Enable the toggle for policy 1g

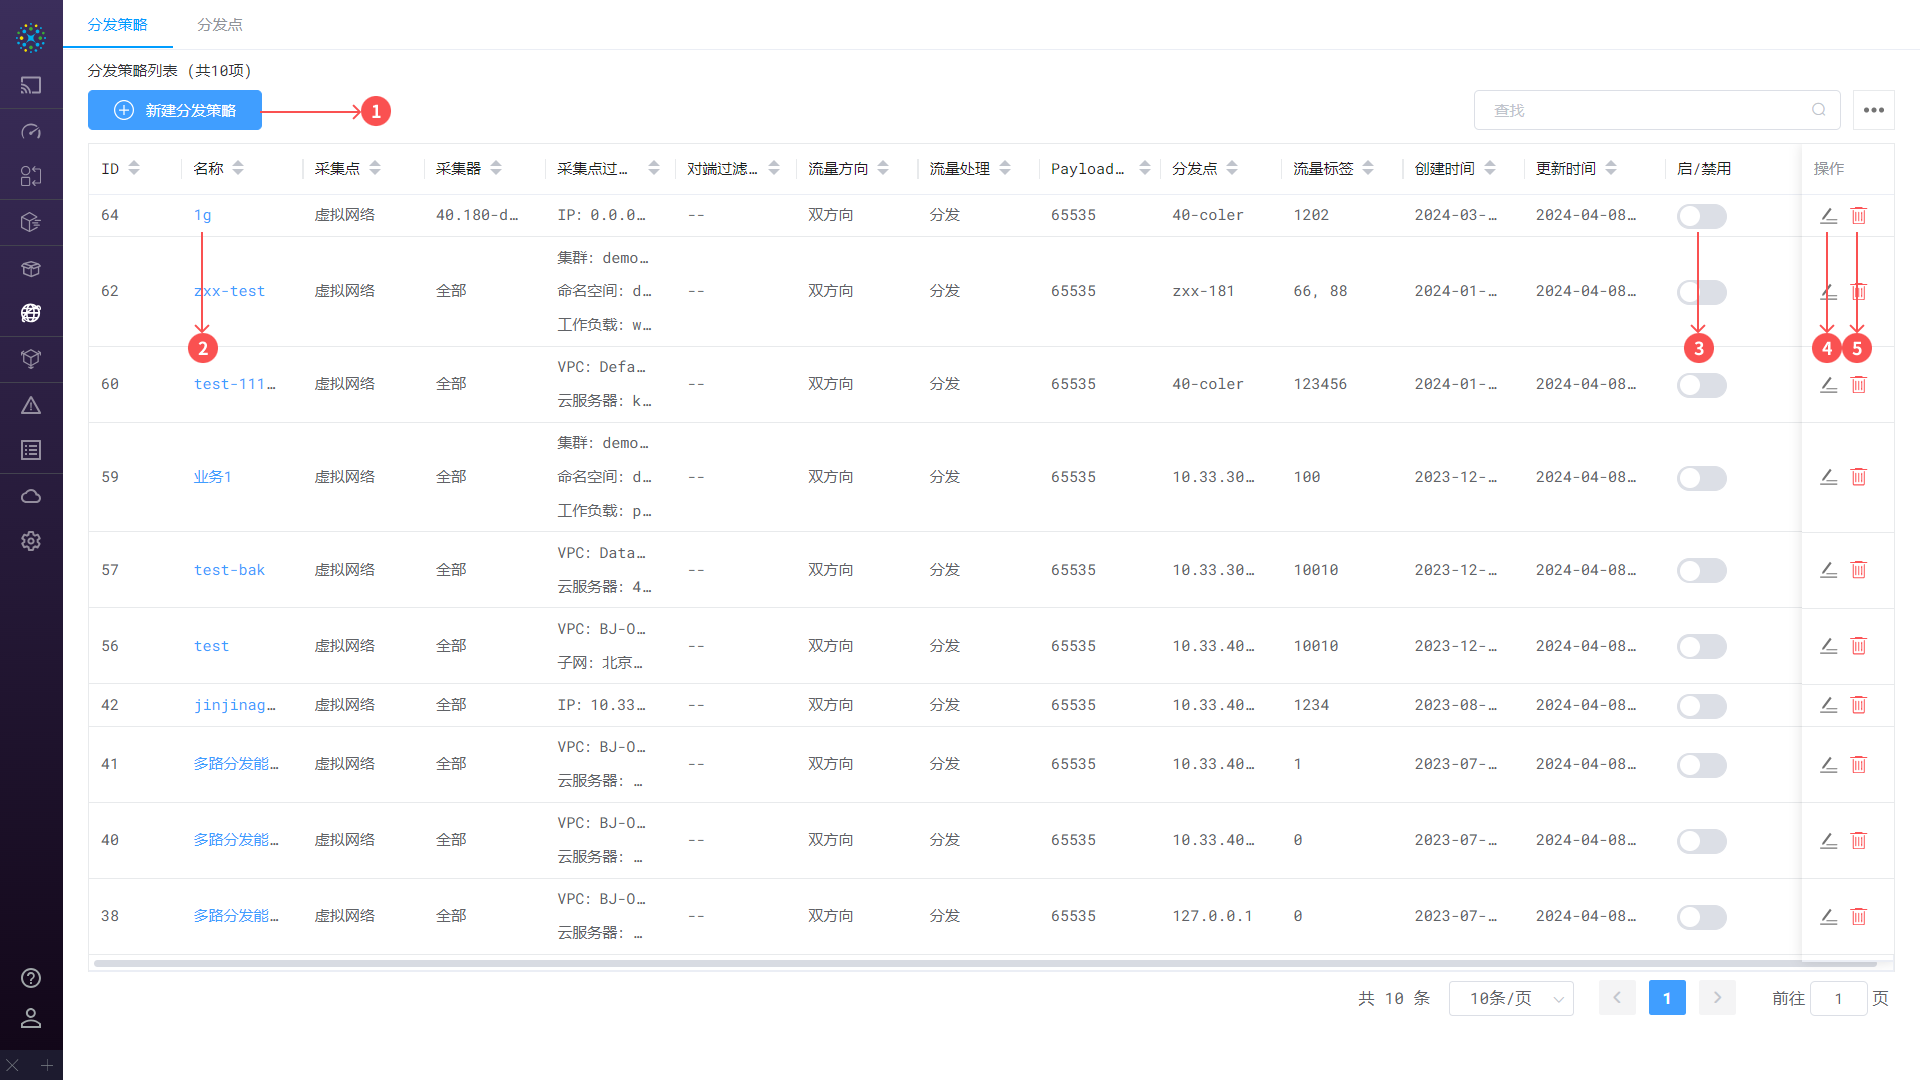[1701, 216]
